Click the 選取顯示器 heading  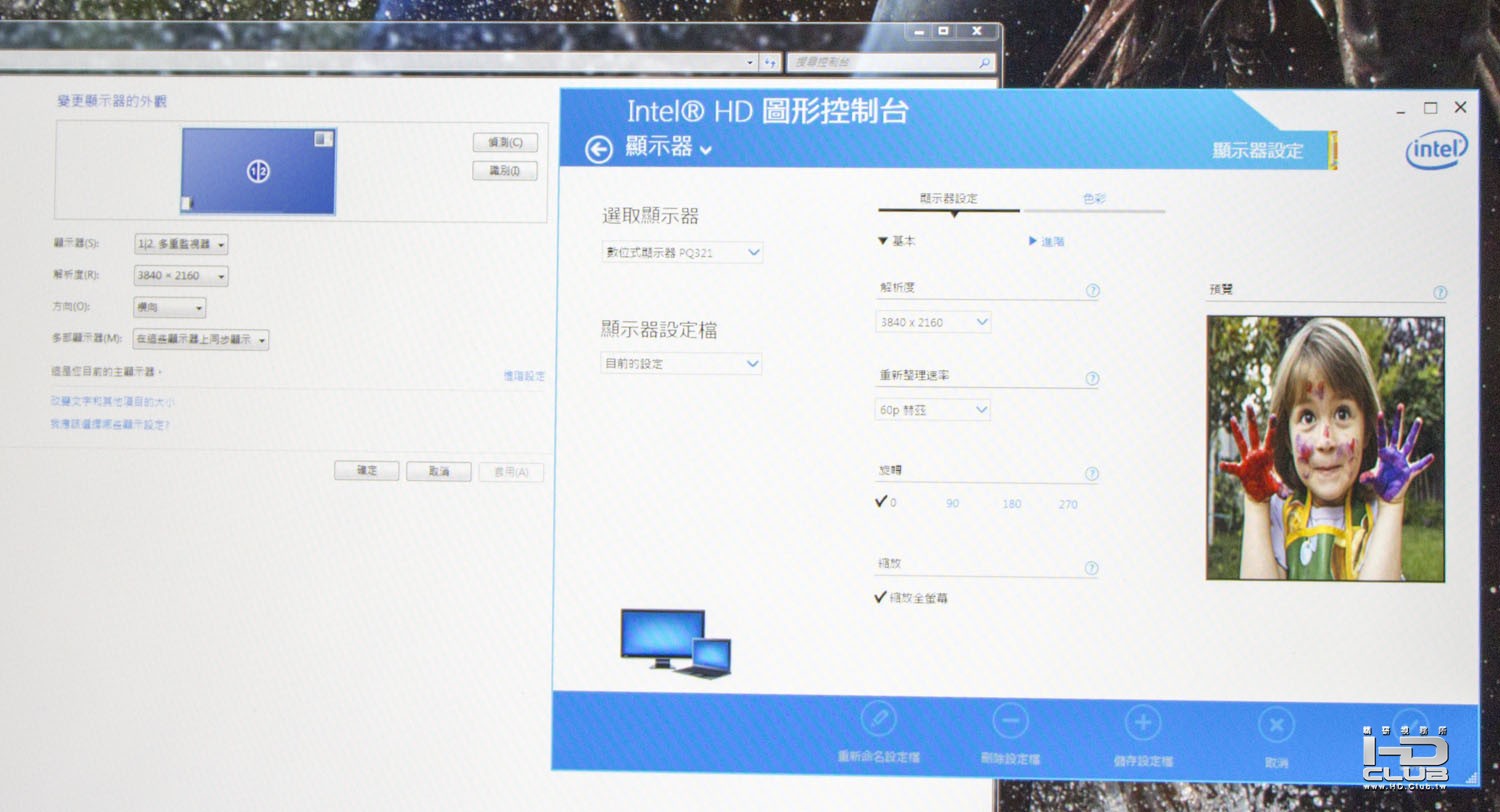(650, 216)
